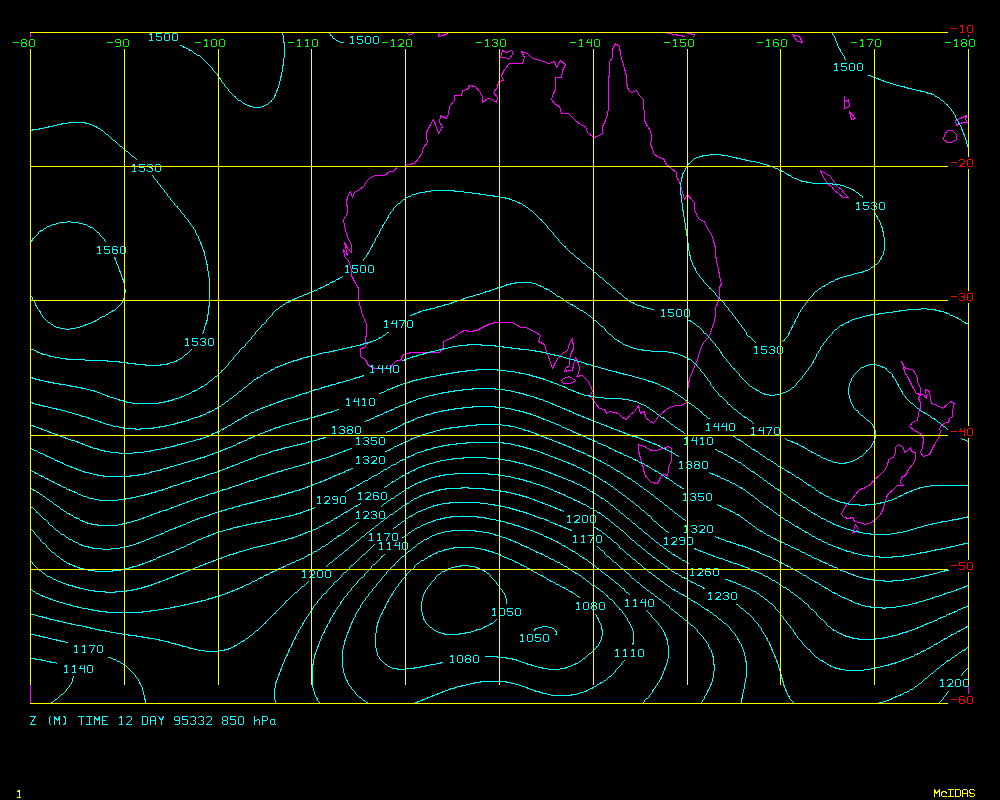The image size is (1000, 800).
Task: Select the -130 longitude label at top
Action: [x=490, y=43]
